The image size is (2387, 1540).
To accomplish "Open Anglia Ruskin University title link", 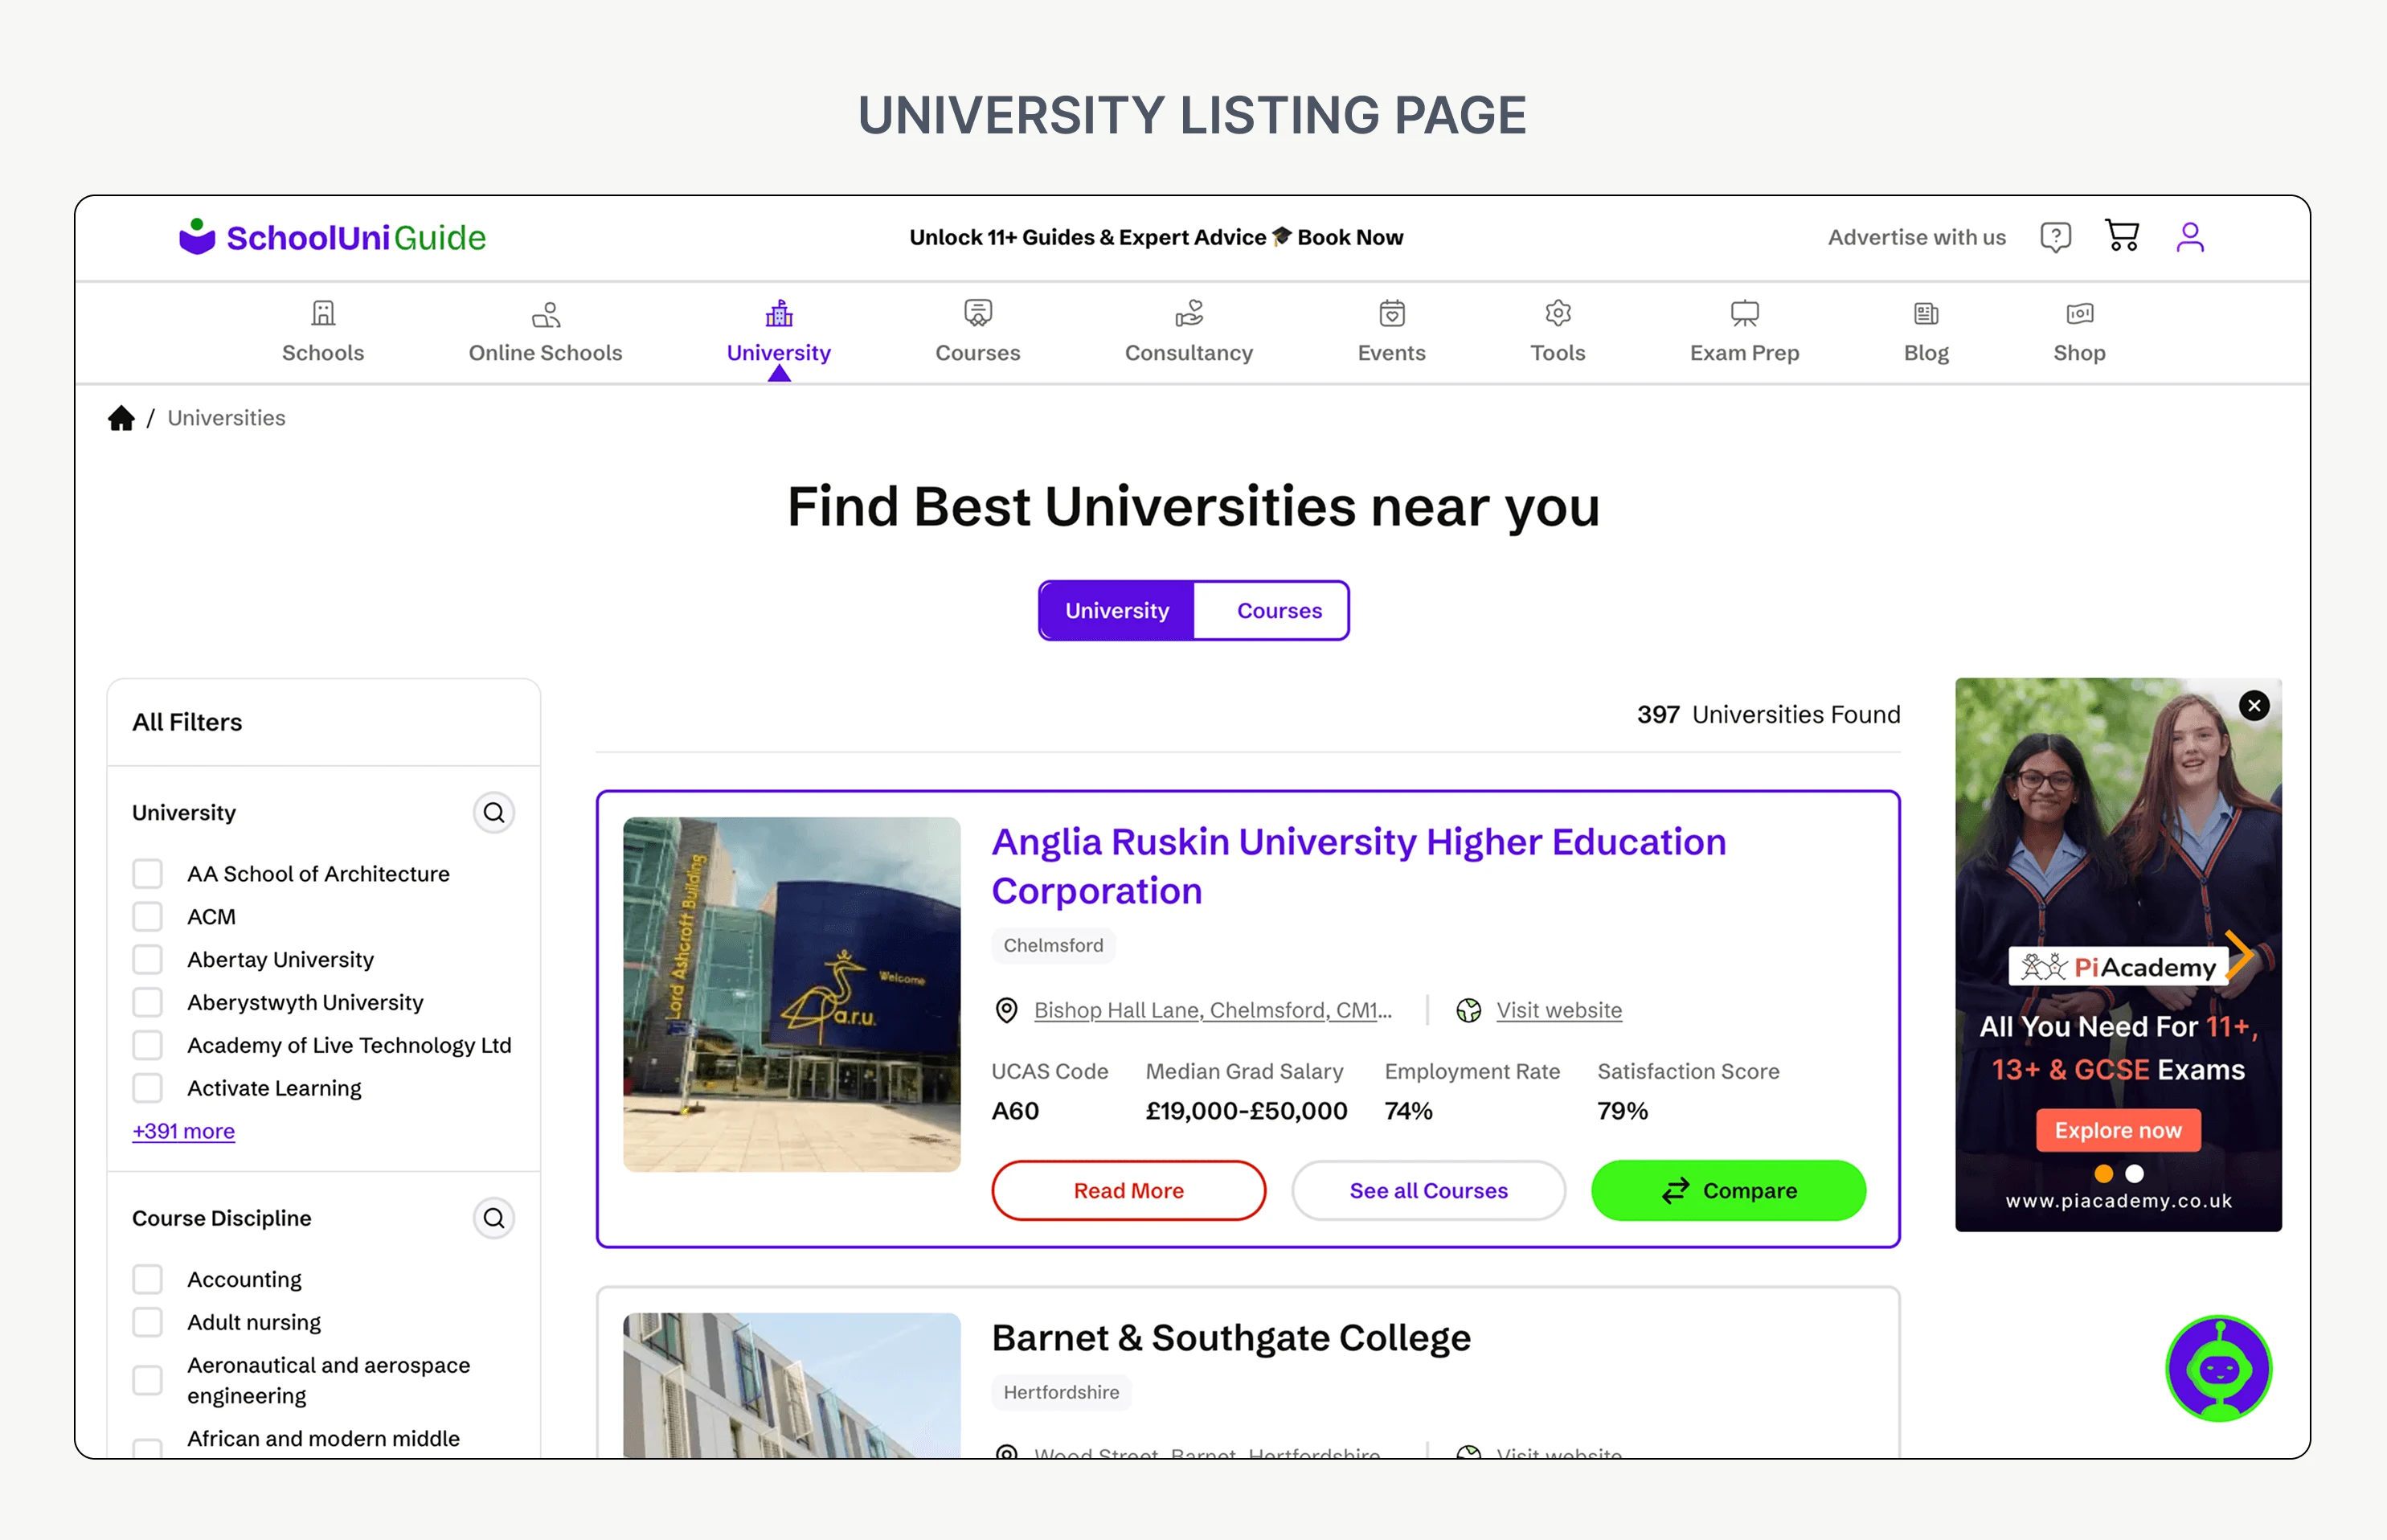I will [1359, 866].
